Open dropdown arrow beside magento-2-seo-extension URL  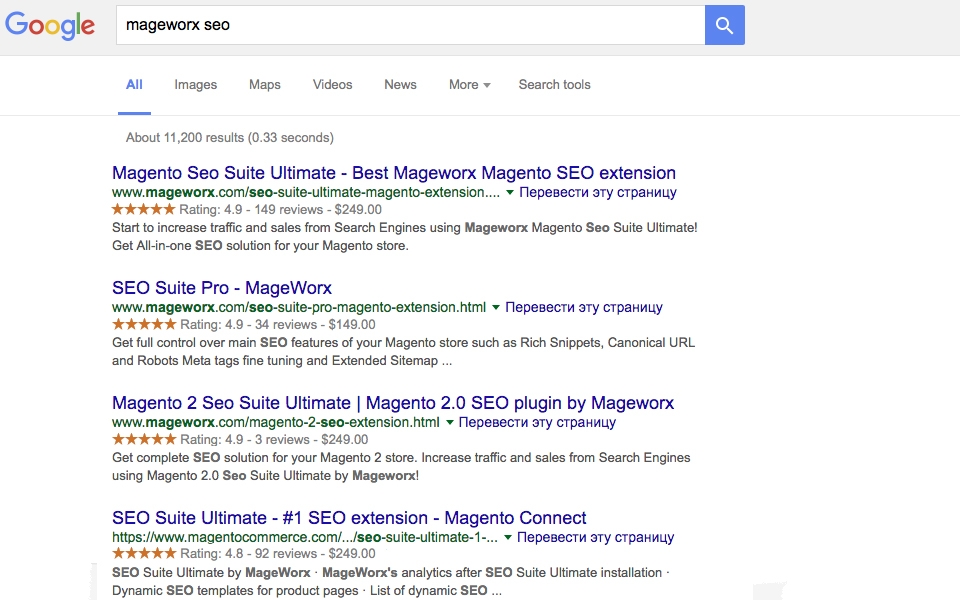click(449, 423)
